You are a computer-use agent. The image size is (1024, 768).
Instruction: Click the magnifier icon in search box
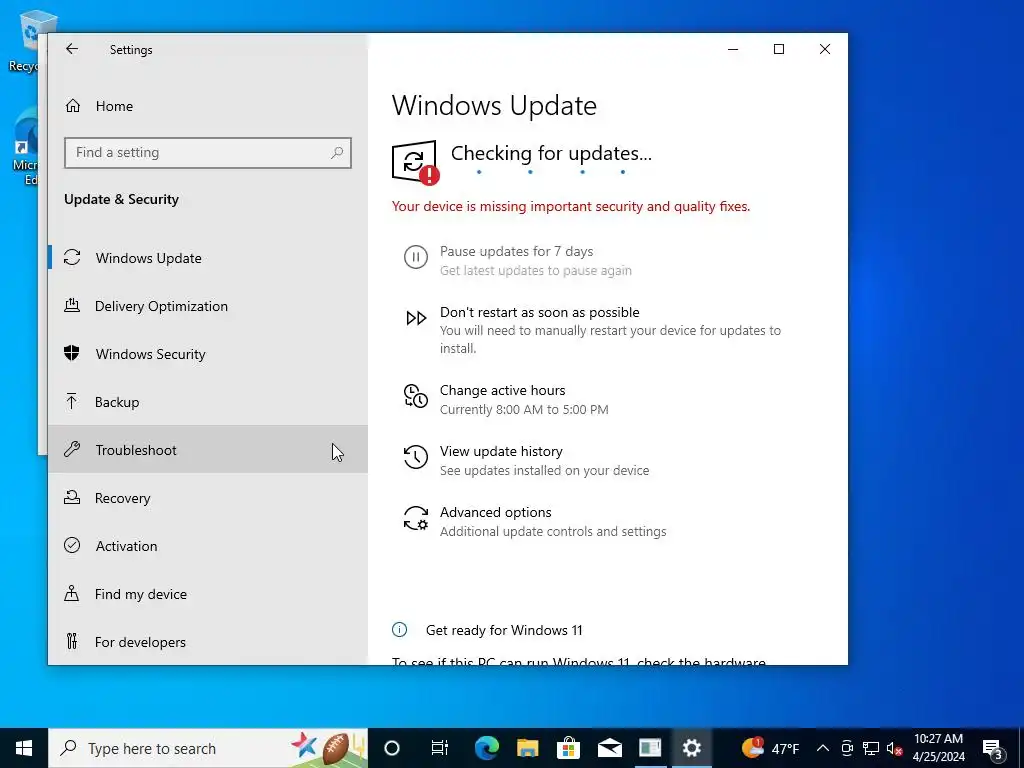coord(337,153)
